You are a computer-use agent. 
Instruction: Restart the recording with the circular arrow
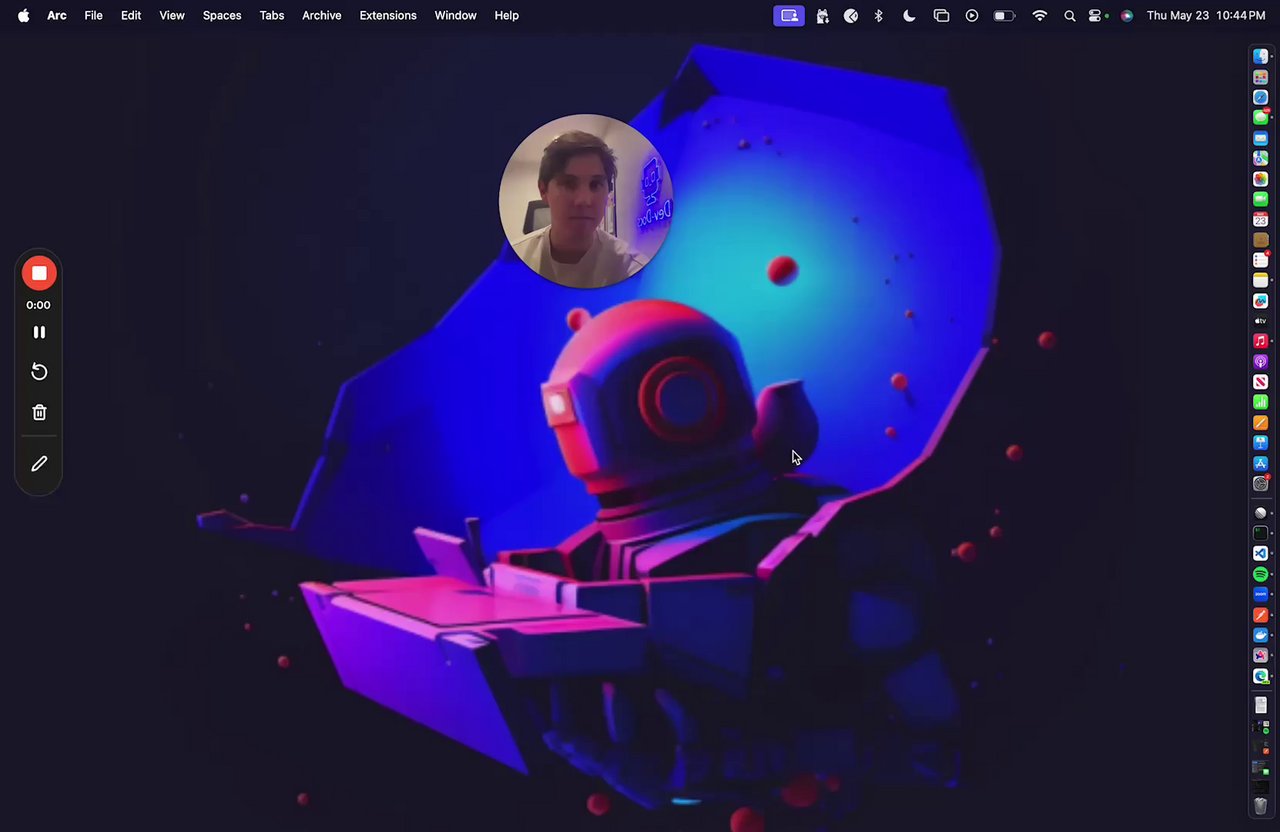point(39,372)
